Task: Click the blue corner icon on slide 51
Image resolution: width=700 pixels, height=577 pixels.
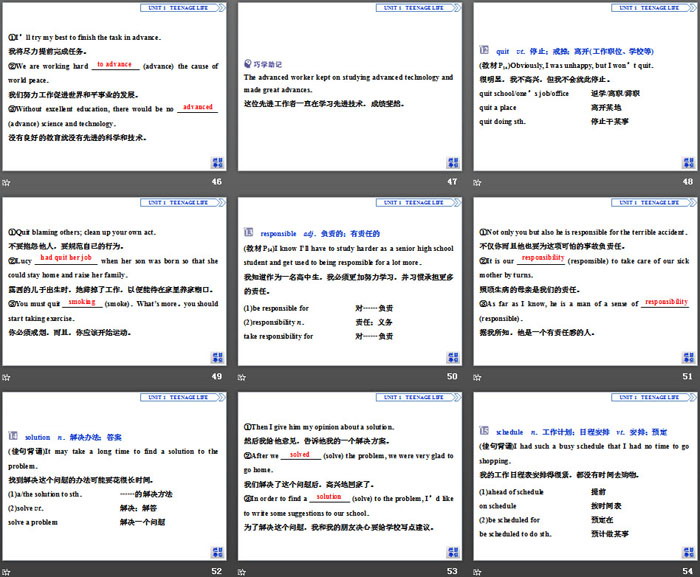Action: pos(688,357)
